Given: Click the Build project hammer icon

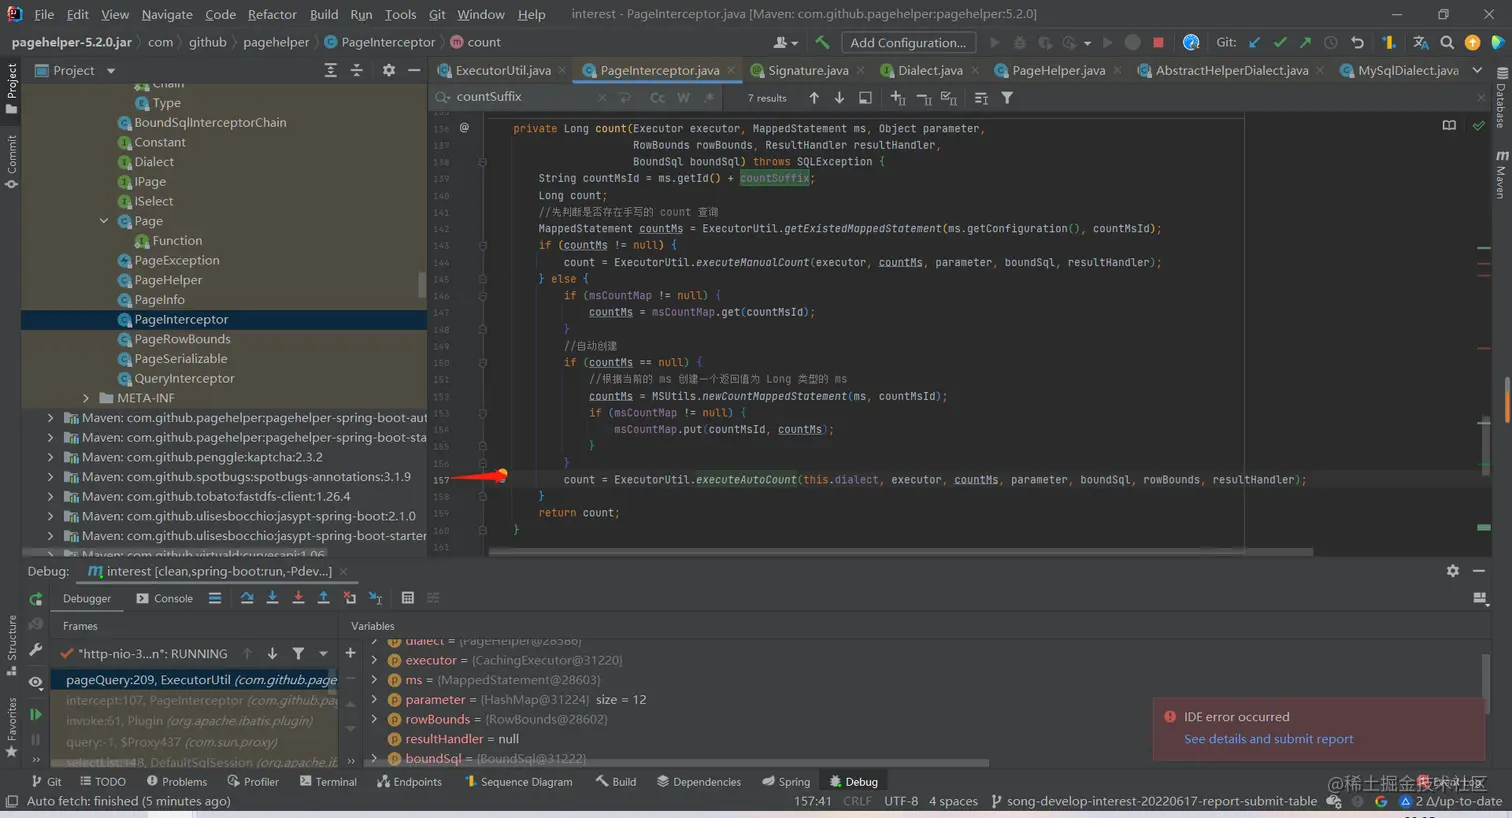Looking at the screenshot, I should pos(822,42).
